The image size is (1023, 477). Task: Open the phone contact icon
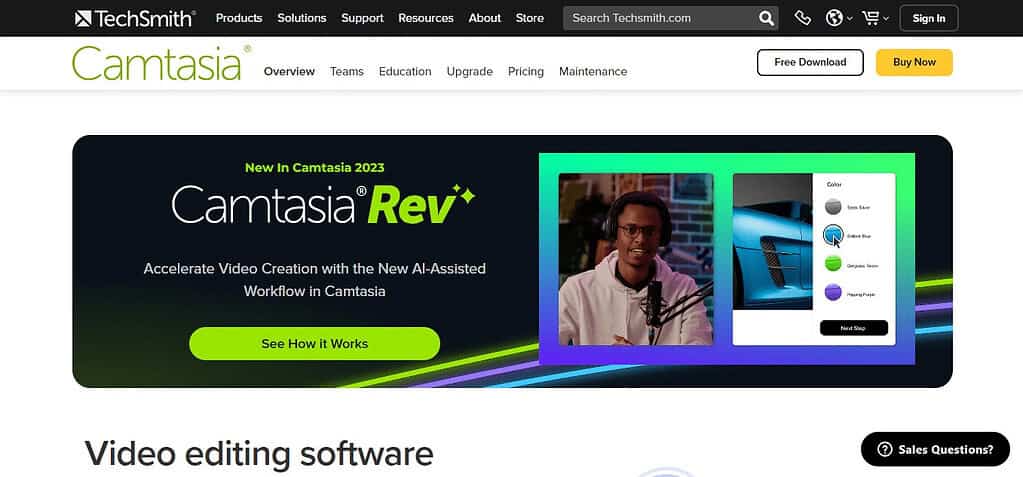pos(803,18)
